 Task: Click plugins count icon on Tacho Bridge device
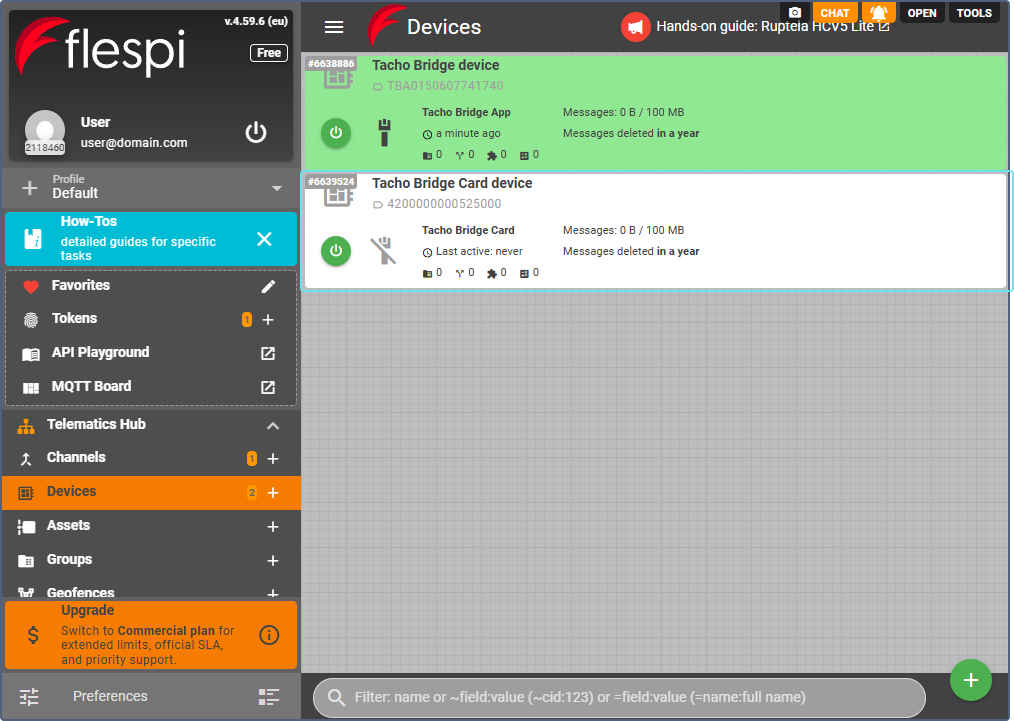point(491,155)
